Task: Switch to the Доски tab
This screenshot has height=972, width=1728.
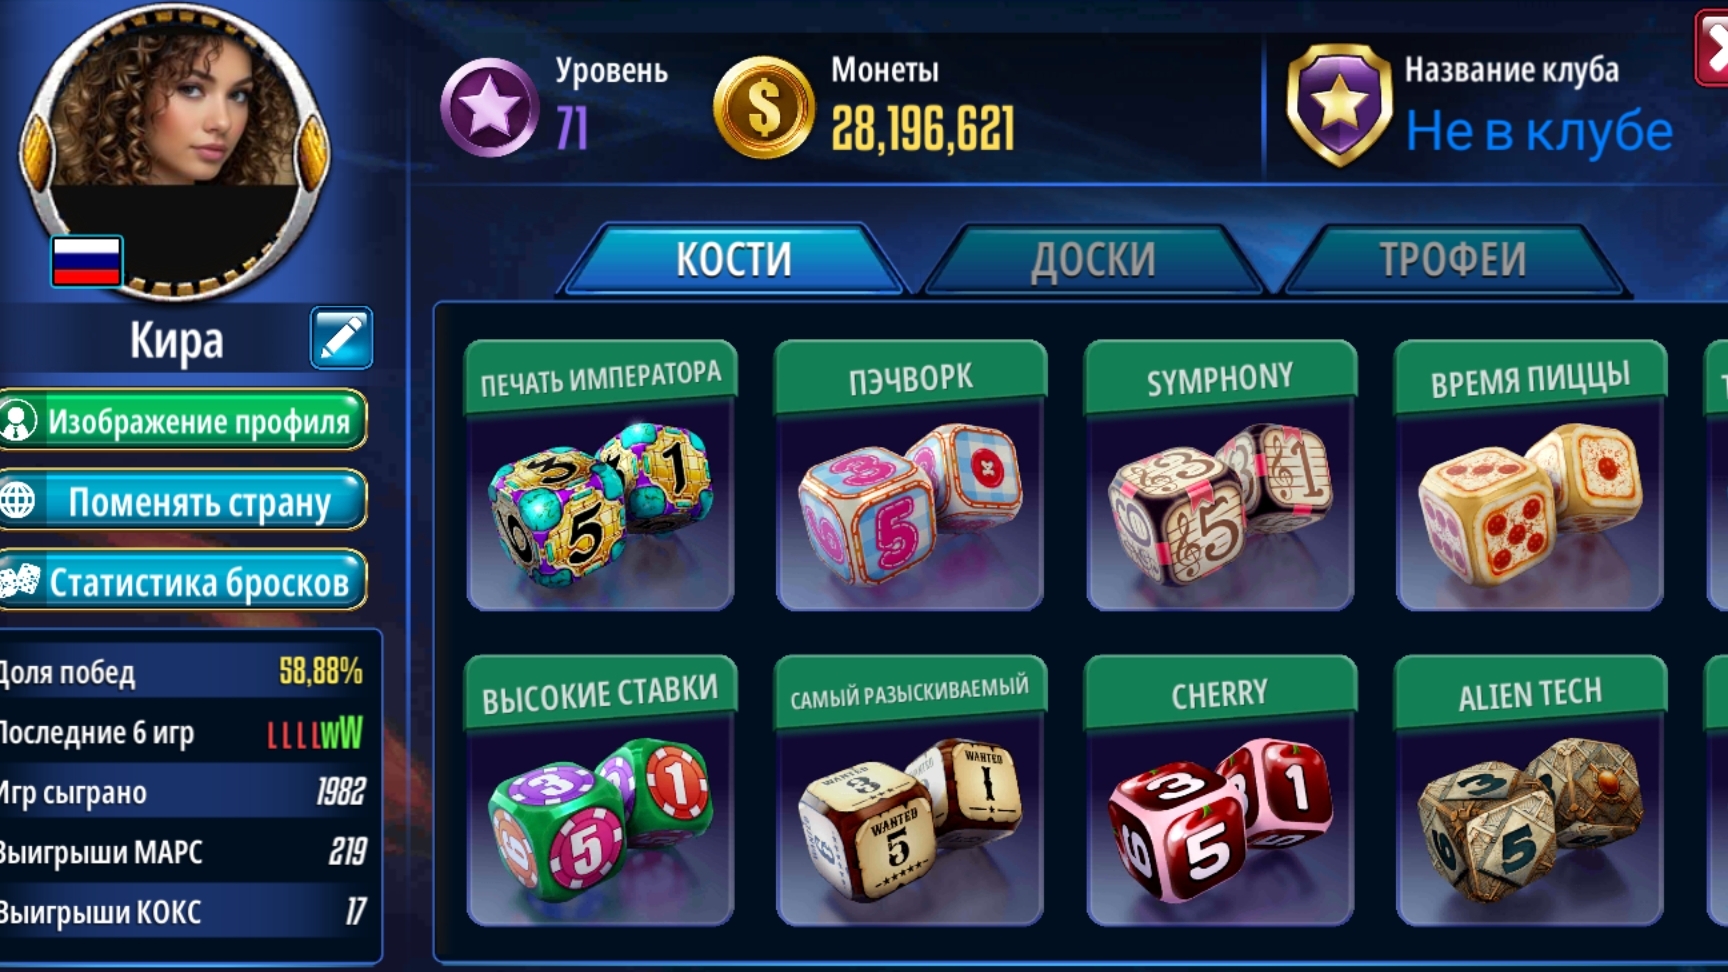Action: click(1093, 260)
